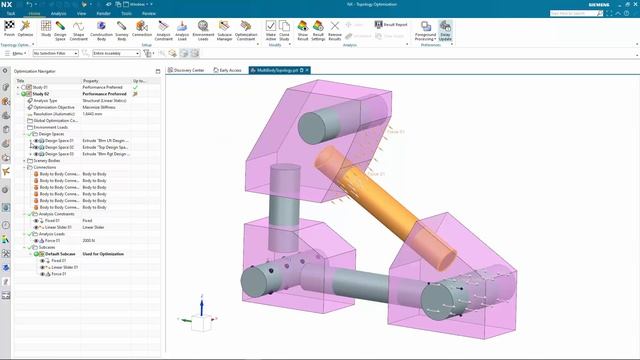Viewport: 640px width, 360px height.
Task: Switch to the Analysis ribbon tab
Action: [x=58, y=13]
